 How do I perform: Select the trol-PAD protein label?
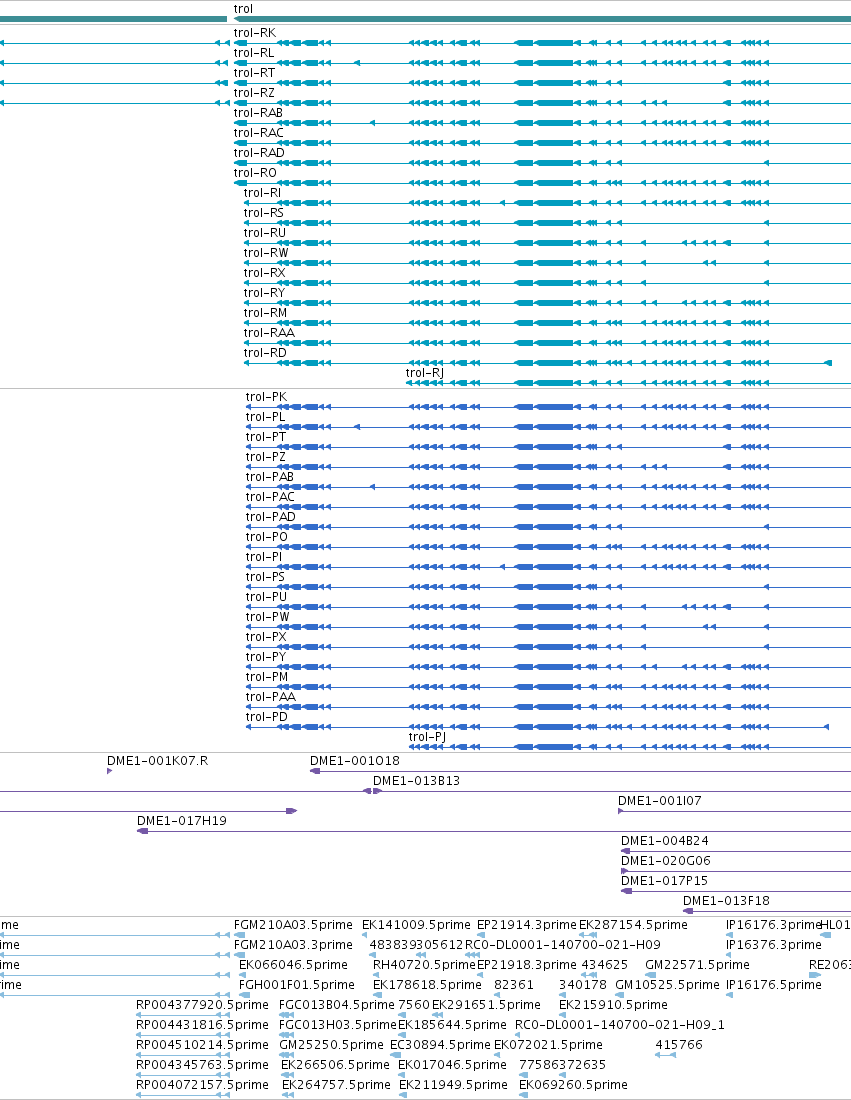pos(271,517)
